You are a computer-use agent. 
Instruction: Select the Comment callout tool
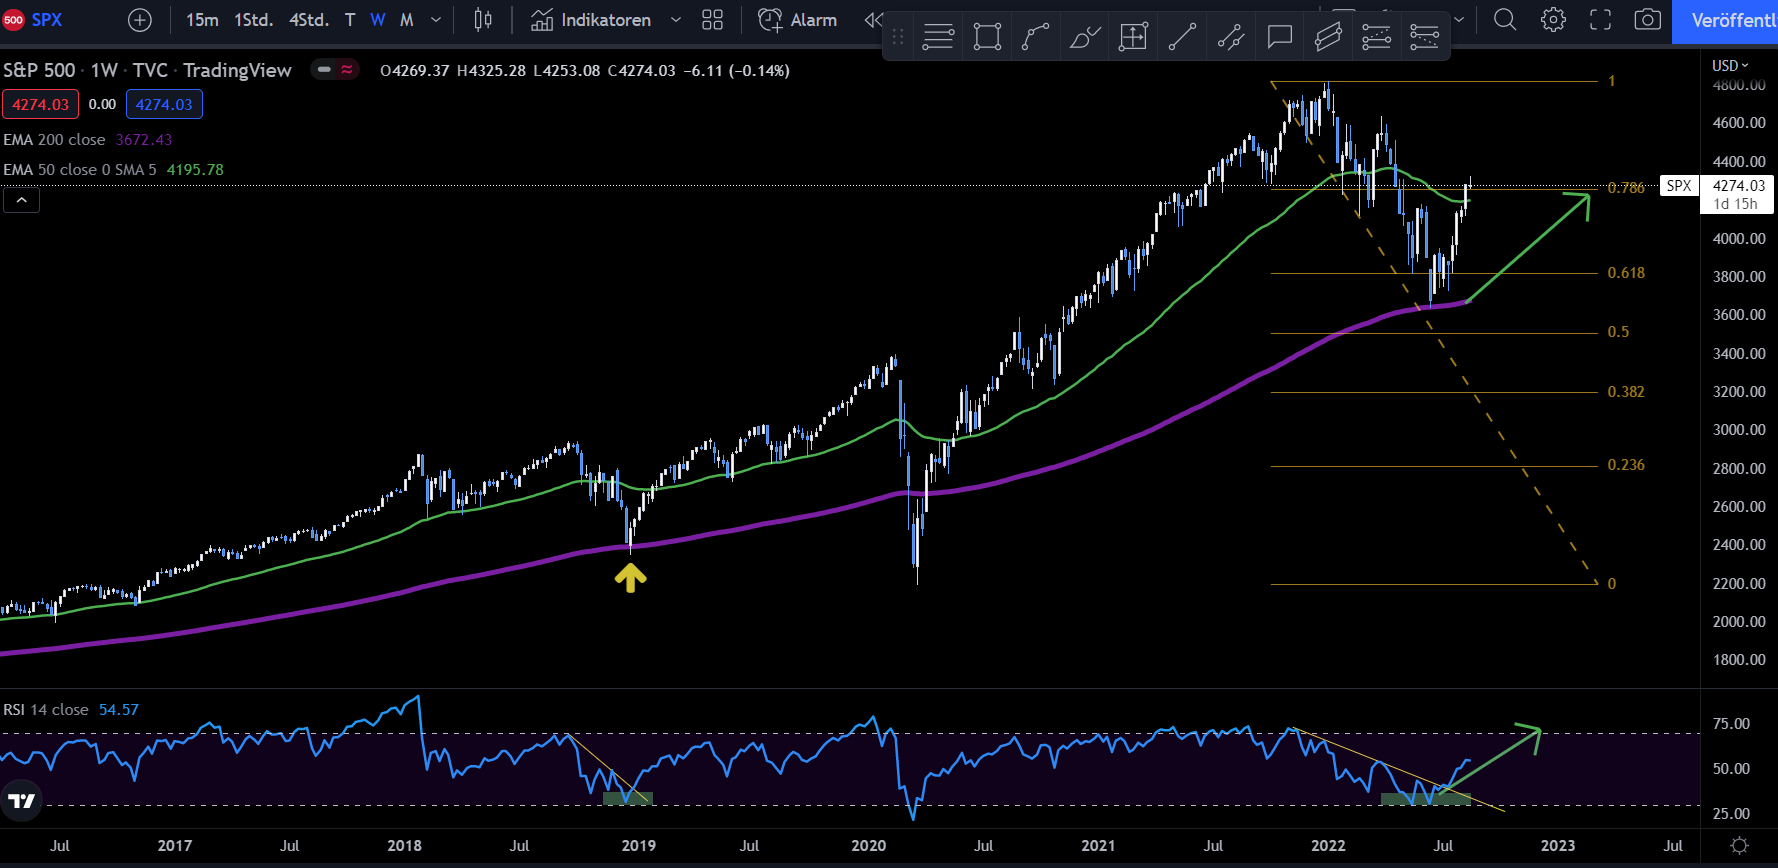(x=1279, y=37)
